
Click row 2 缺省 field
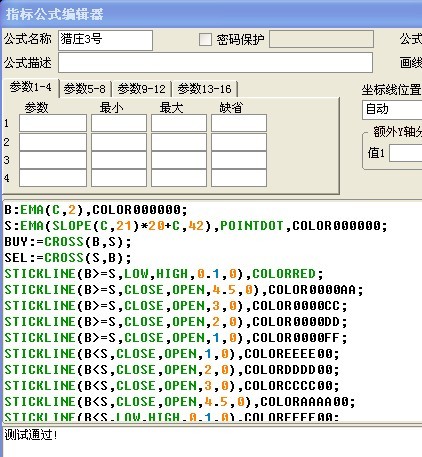[239, 142]
